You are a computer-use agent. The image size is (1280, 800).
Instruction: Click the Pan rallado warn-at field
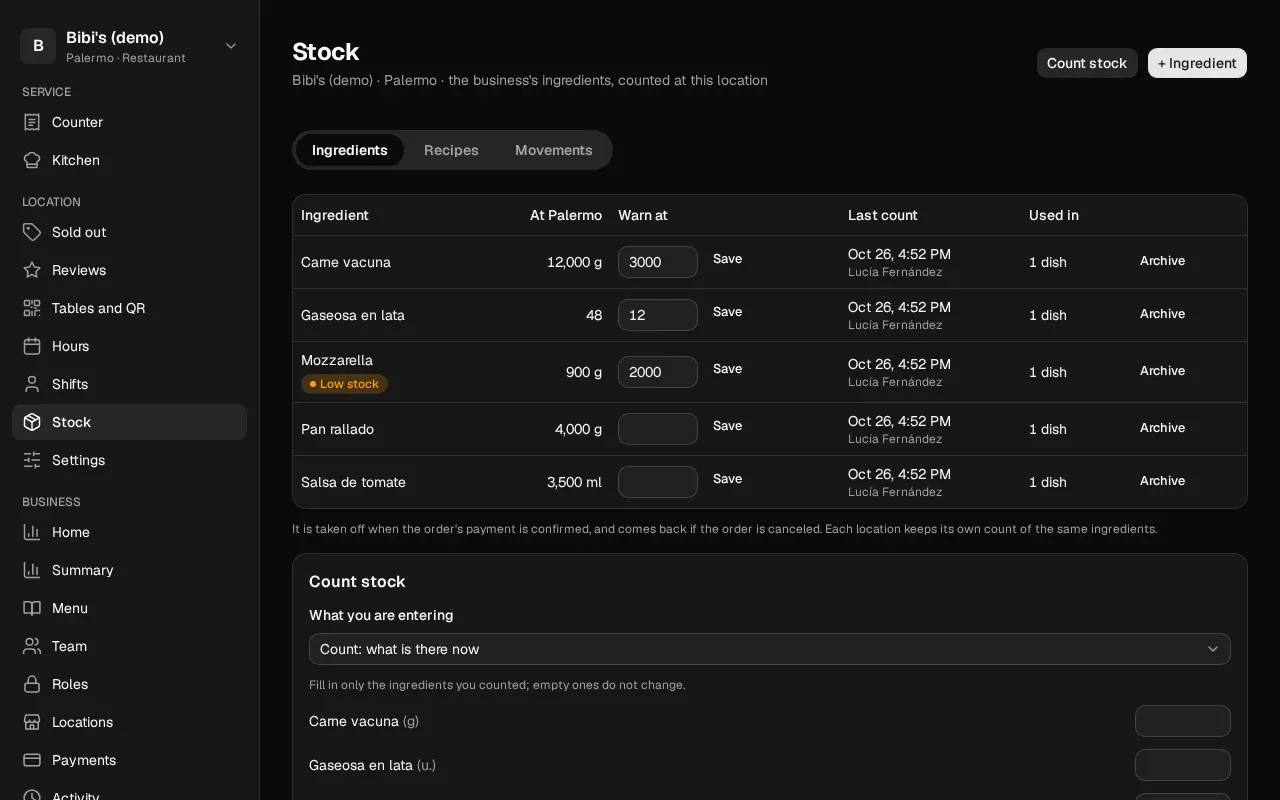[x=658, y=429]
